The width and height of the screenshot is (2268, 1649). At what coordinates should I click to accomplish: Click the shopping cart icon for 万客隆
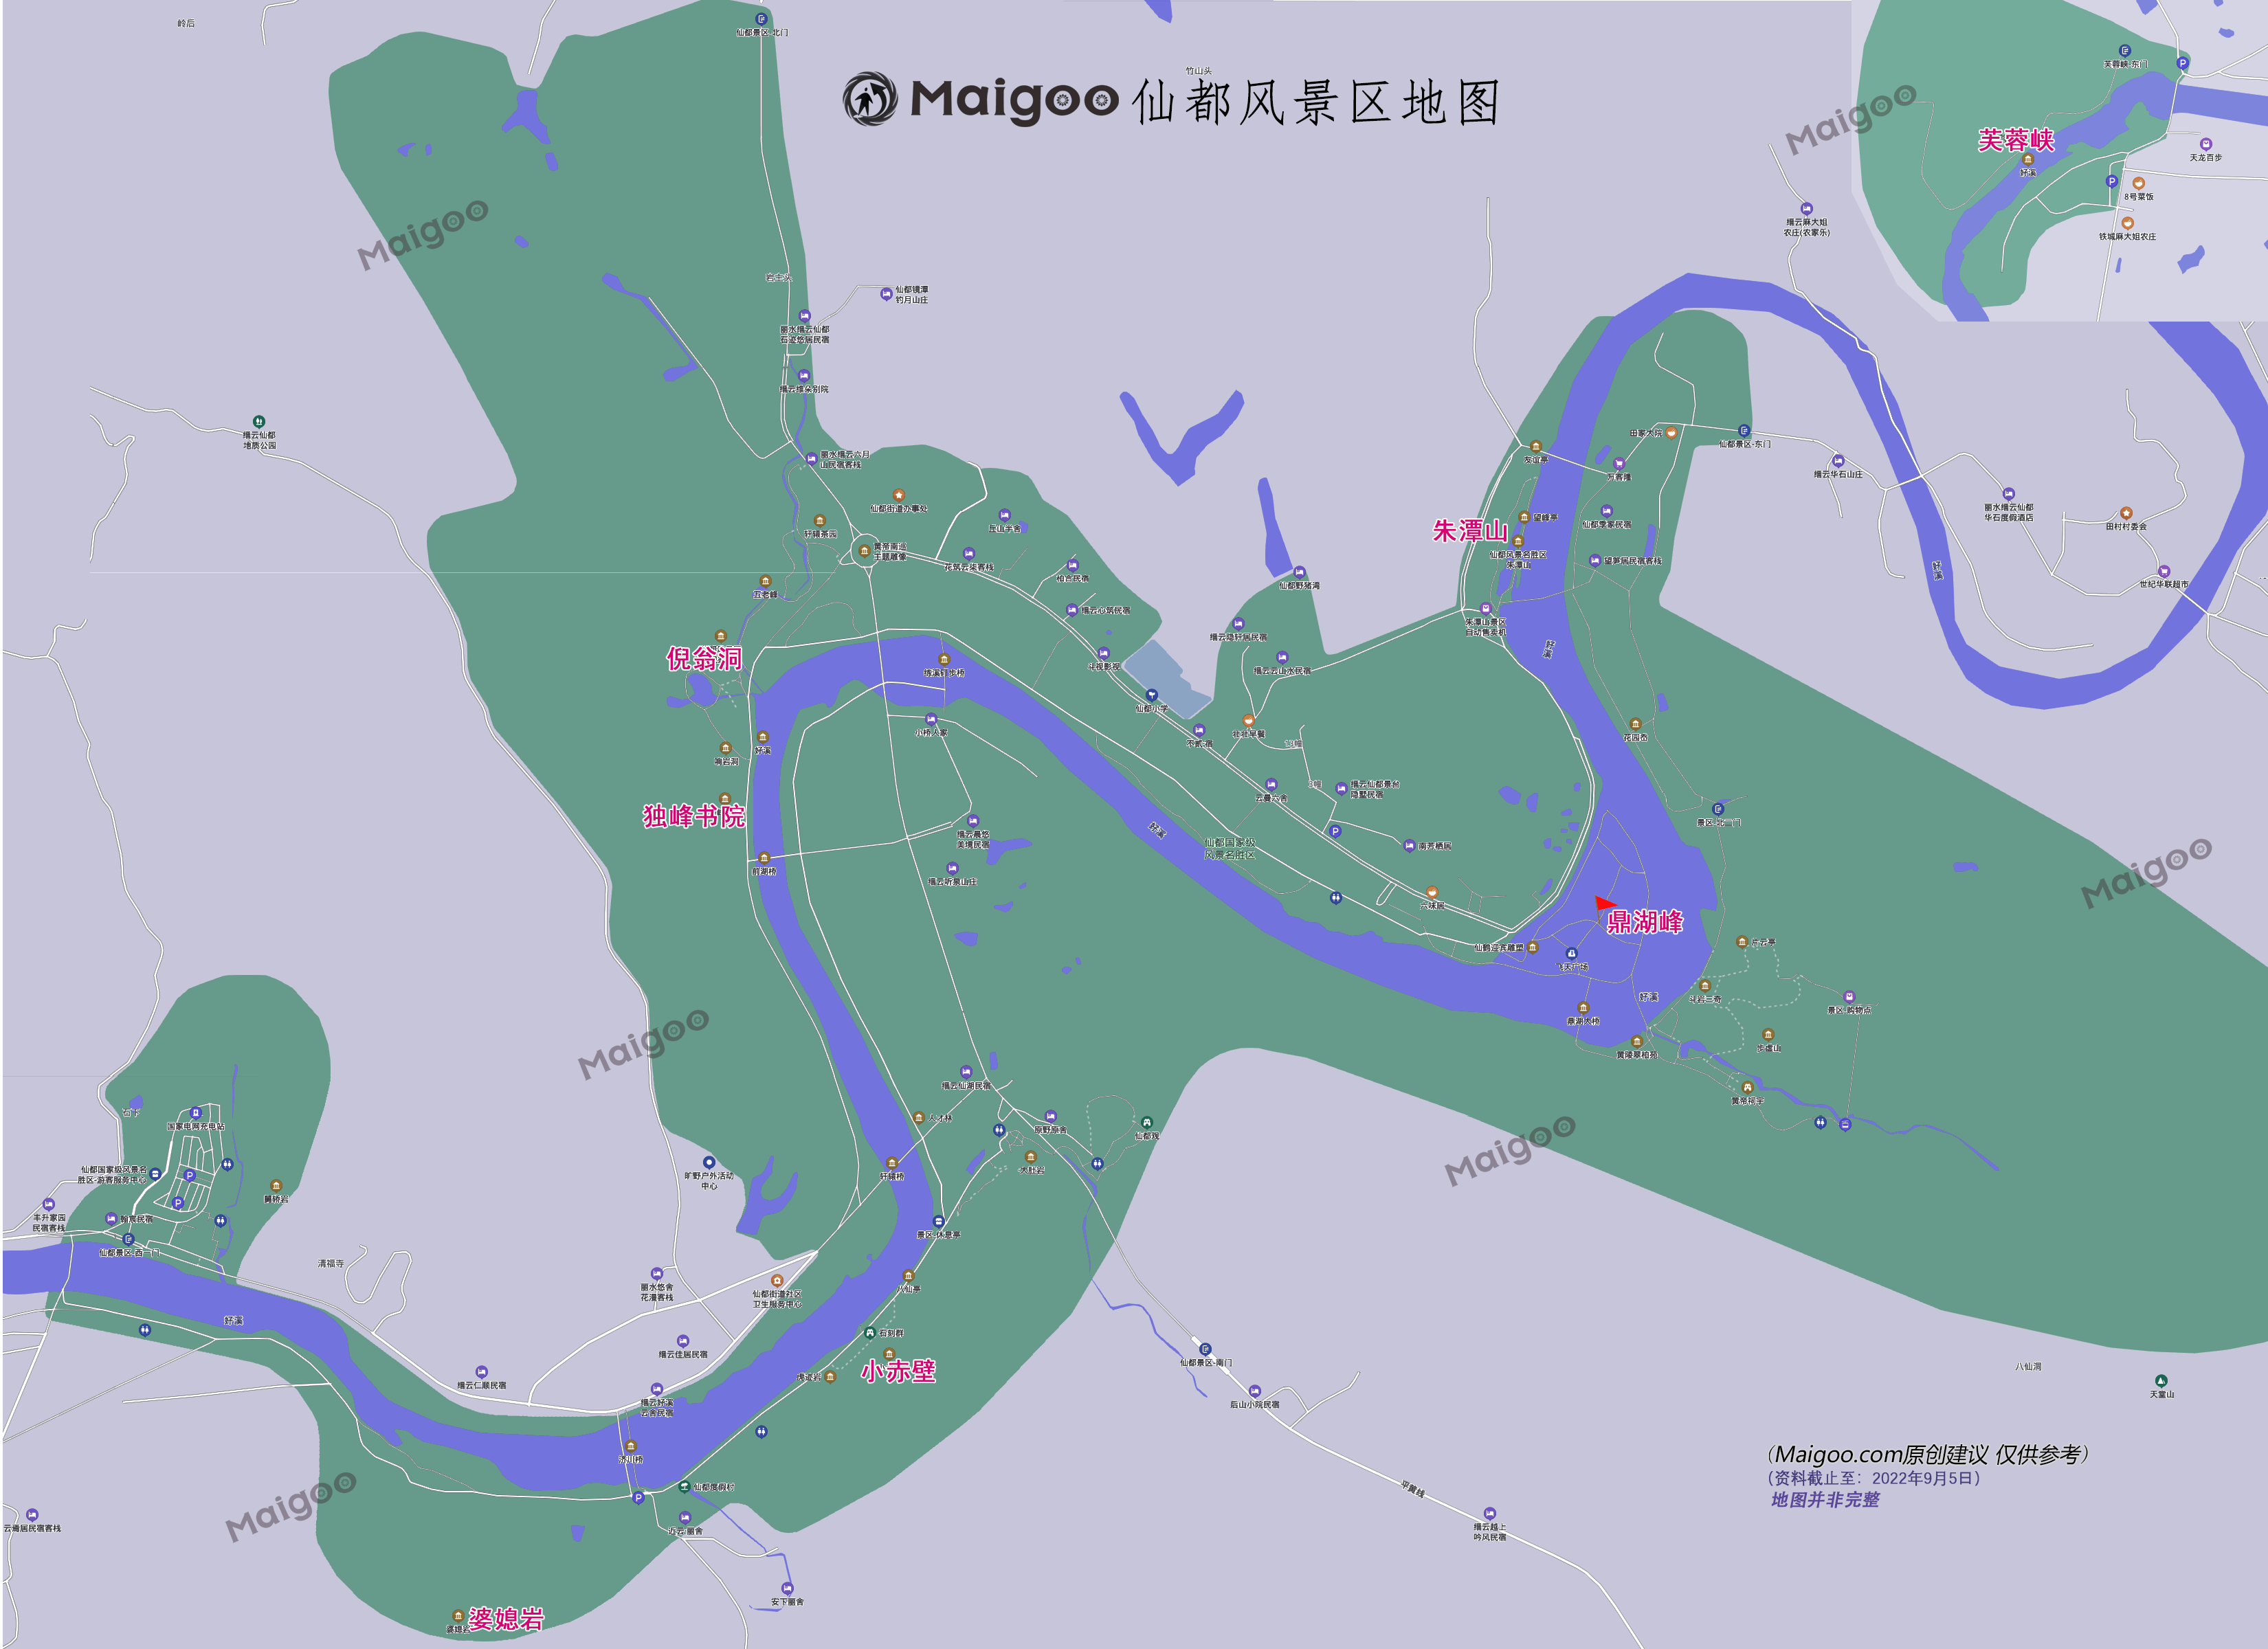tap(1618, 464)
